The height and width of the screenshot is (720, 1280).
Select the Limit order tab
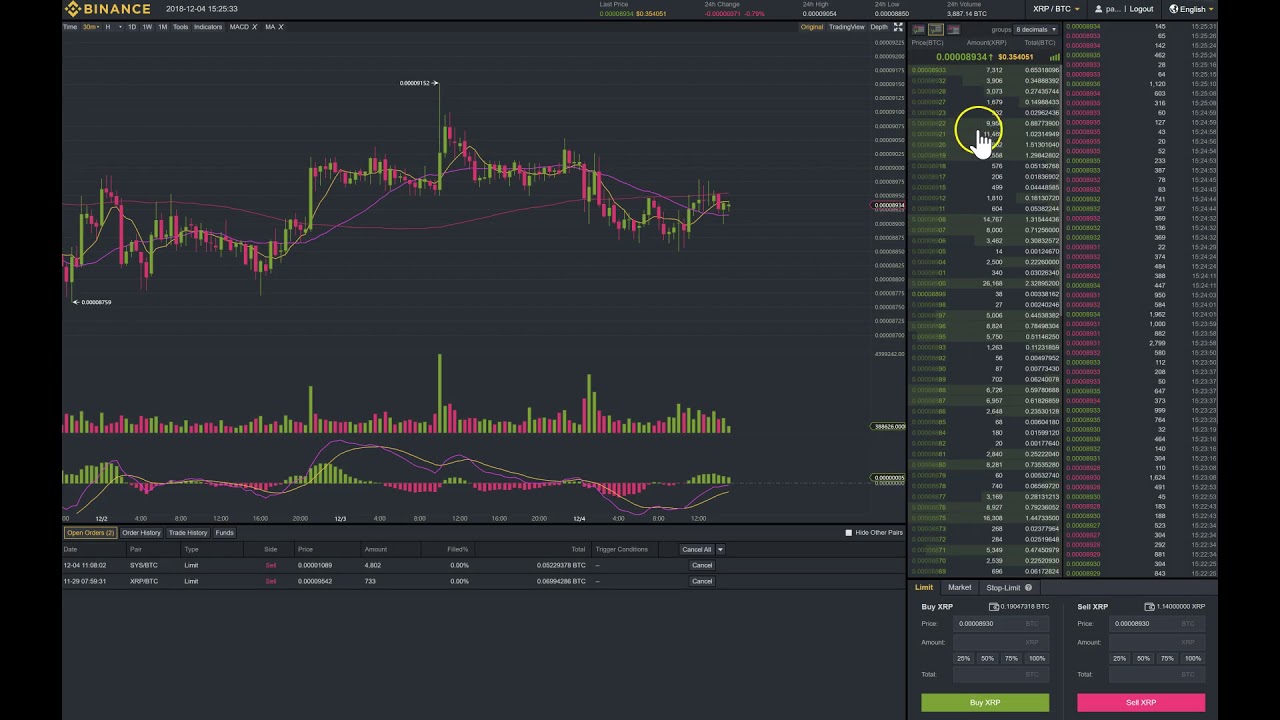(924, 588)
